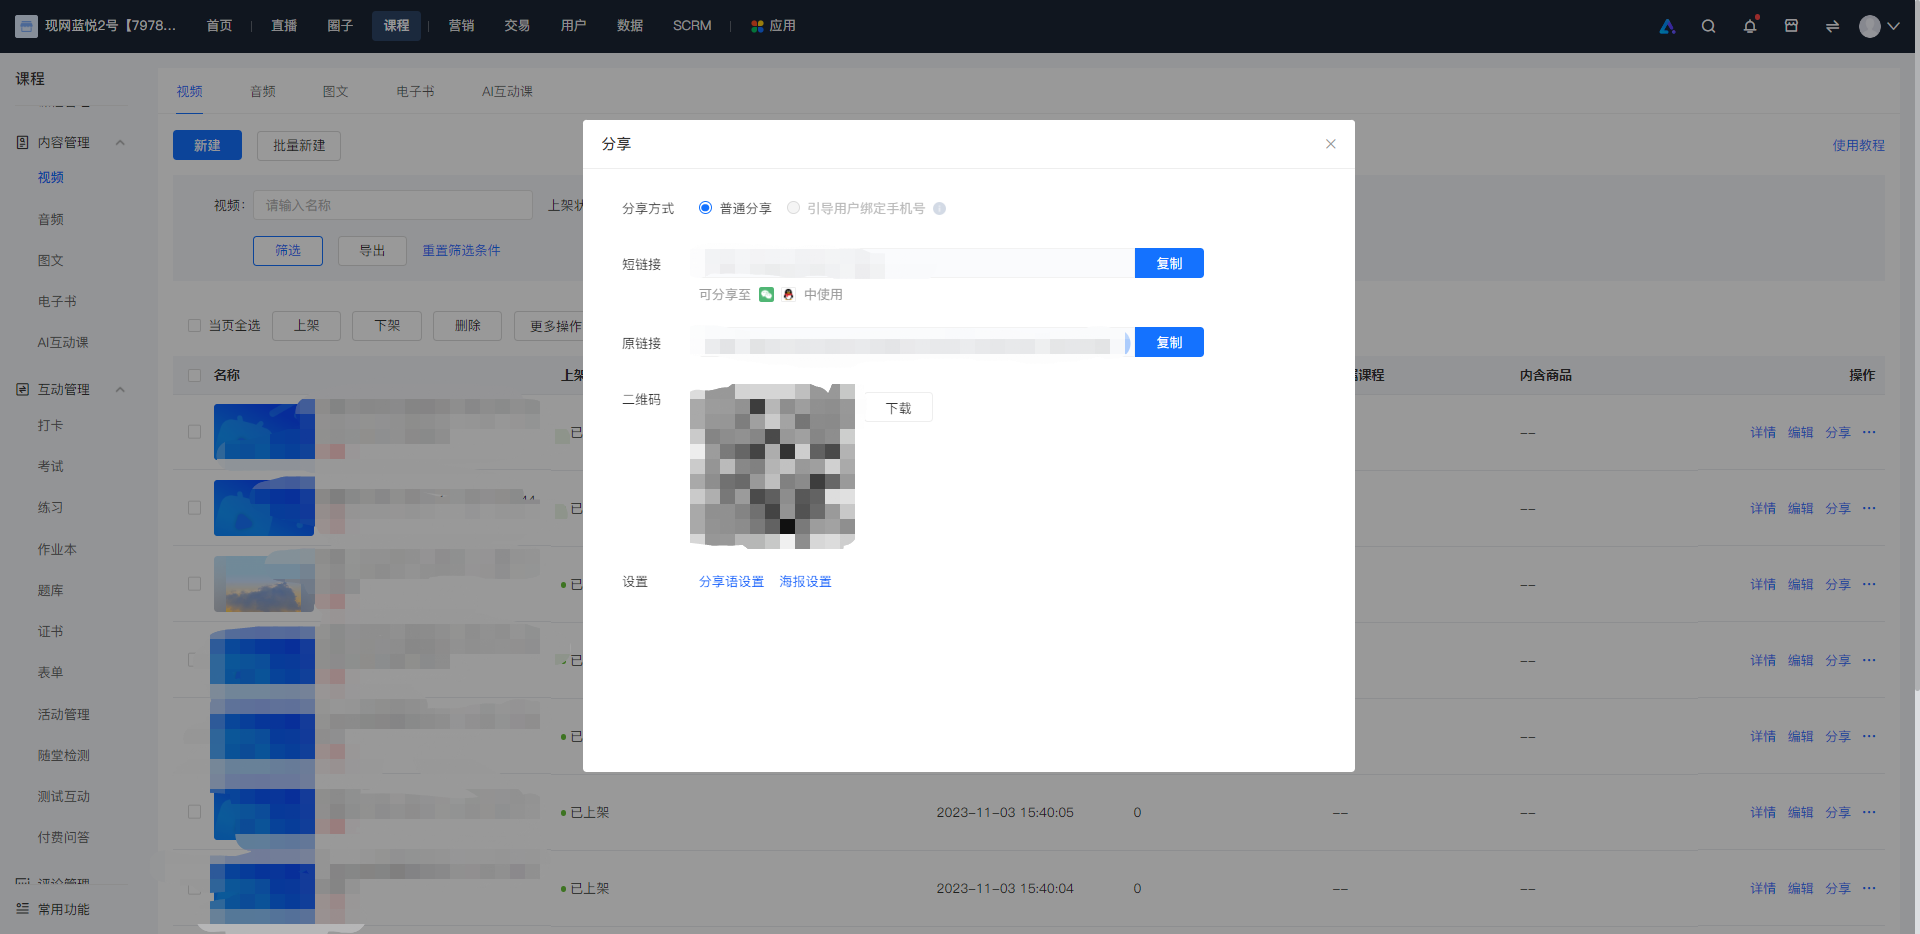
Task: Switch to the 音频 tab
Action: (x=263, y=91)
